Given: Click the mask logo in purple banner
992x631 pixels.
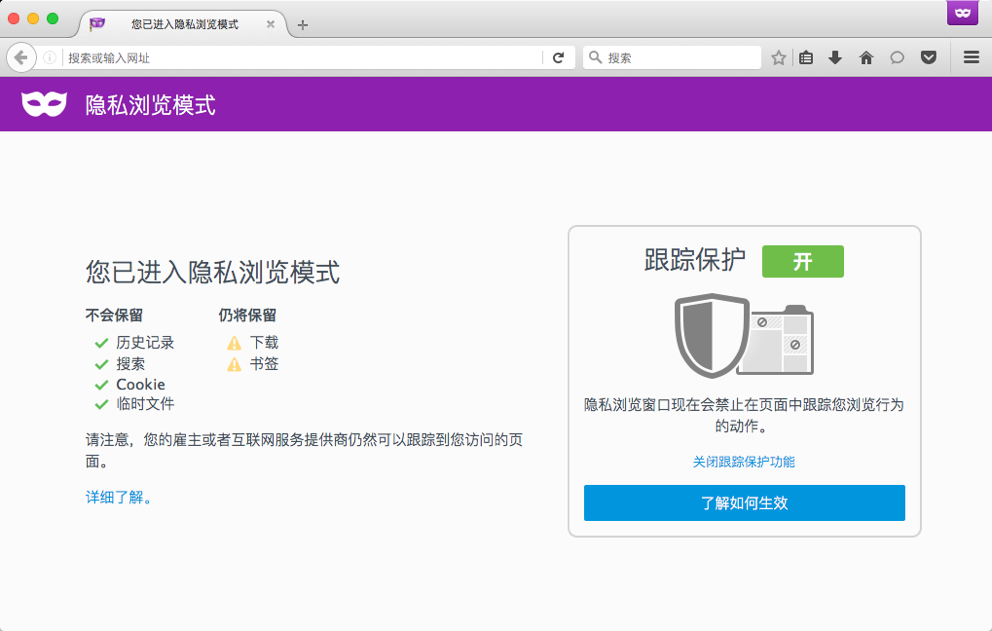Looking at the screenshot, I should click(x=44, y=104).
